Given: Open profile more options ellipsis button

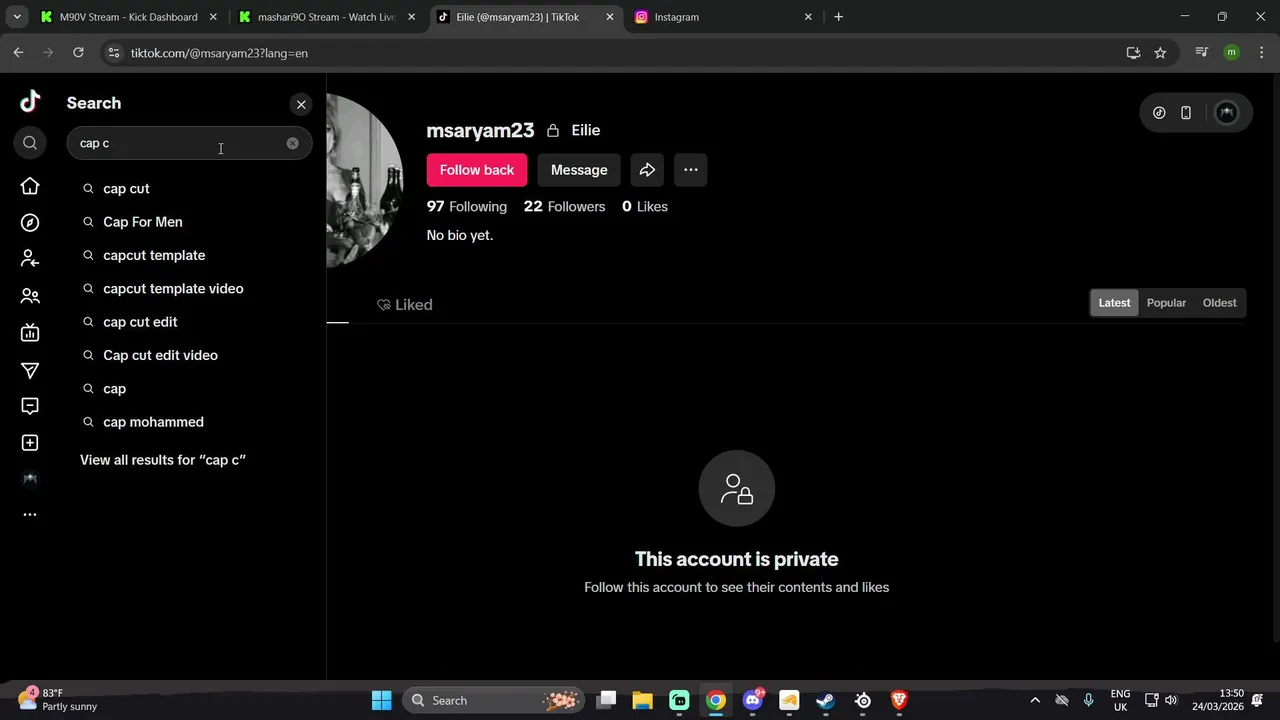Looking at the screenshot, I should (x=691, y=170).
